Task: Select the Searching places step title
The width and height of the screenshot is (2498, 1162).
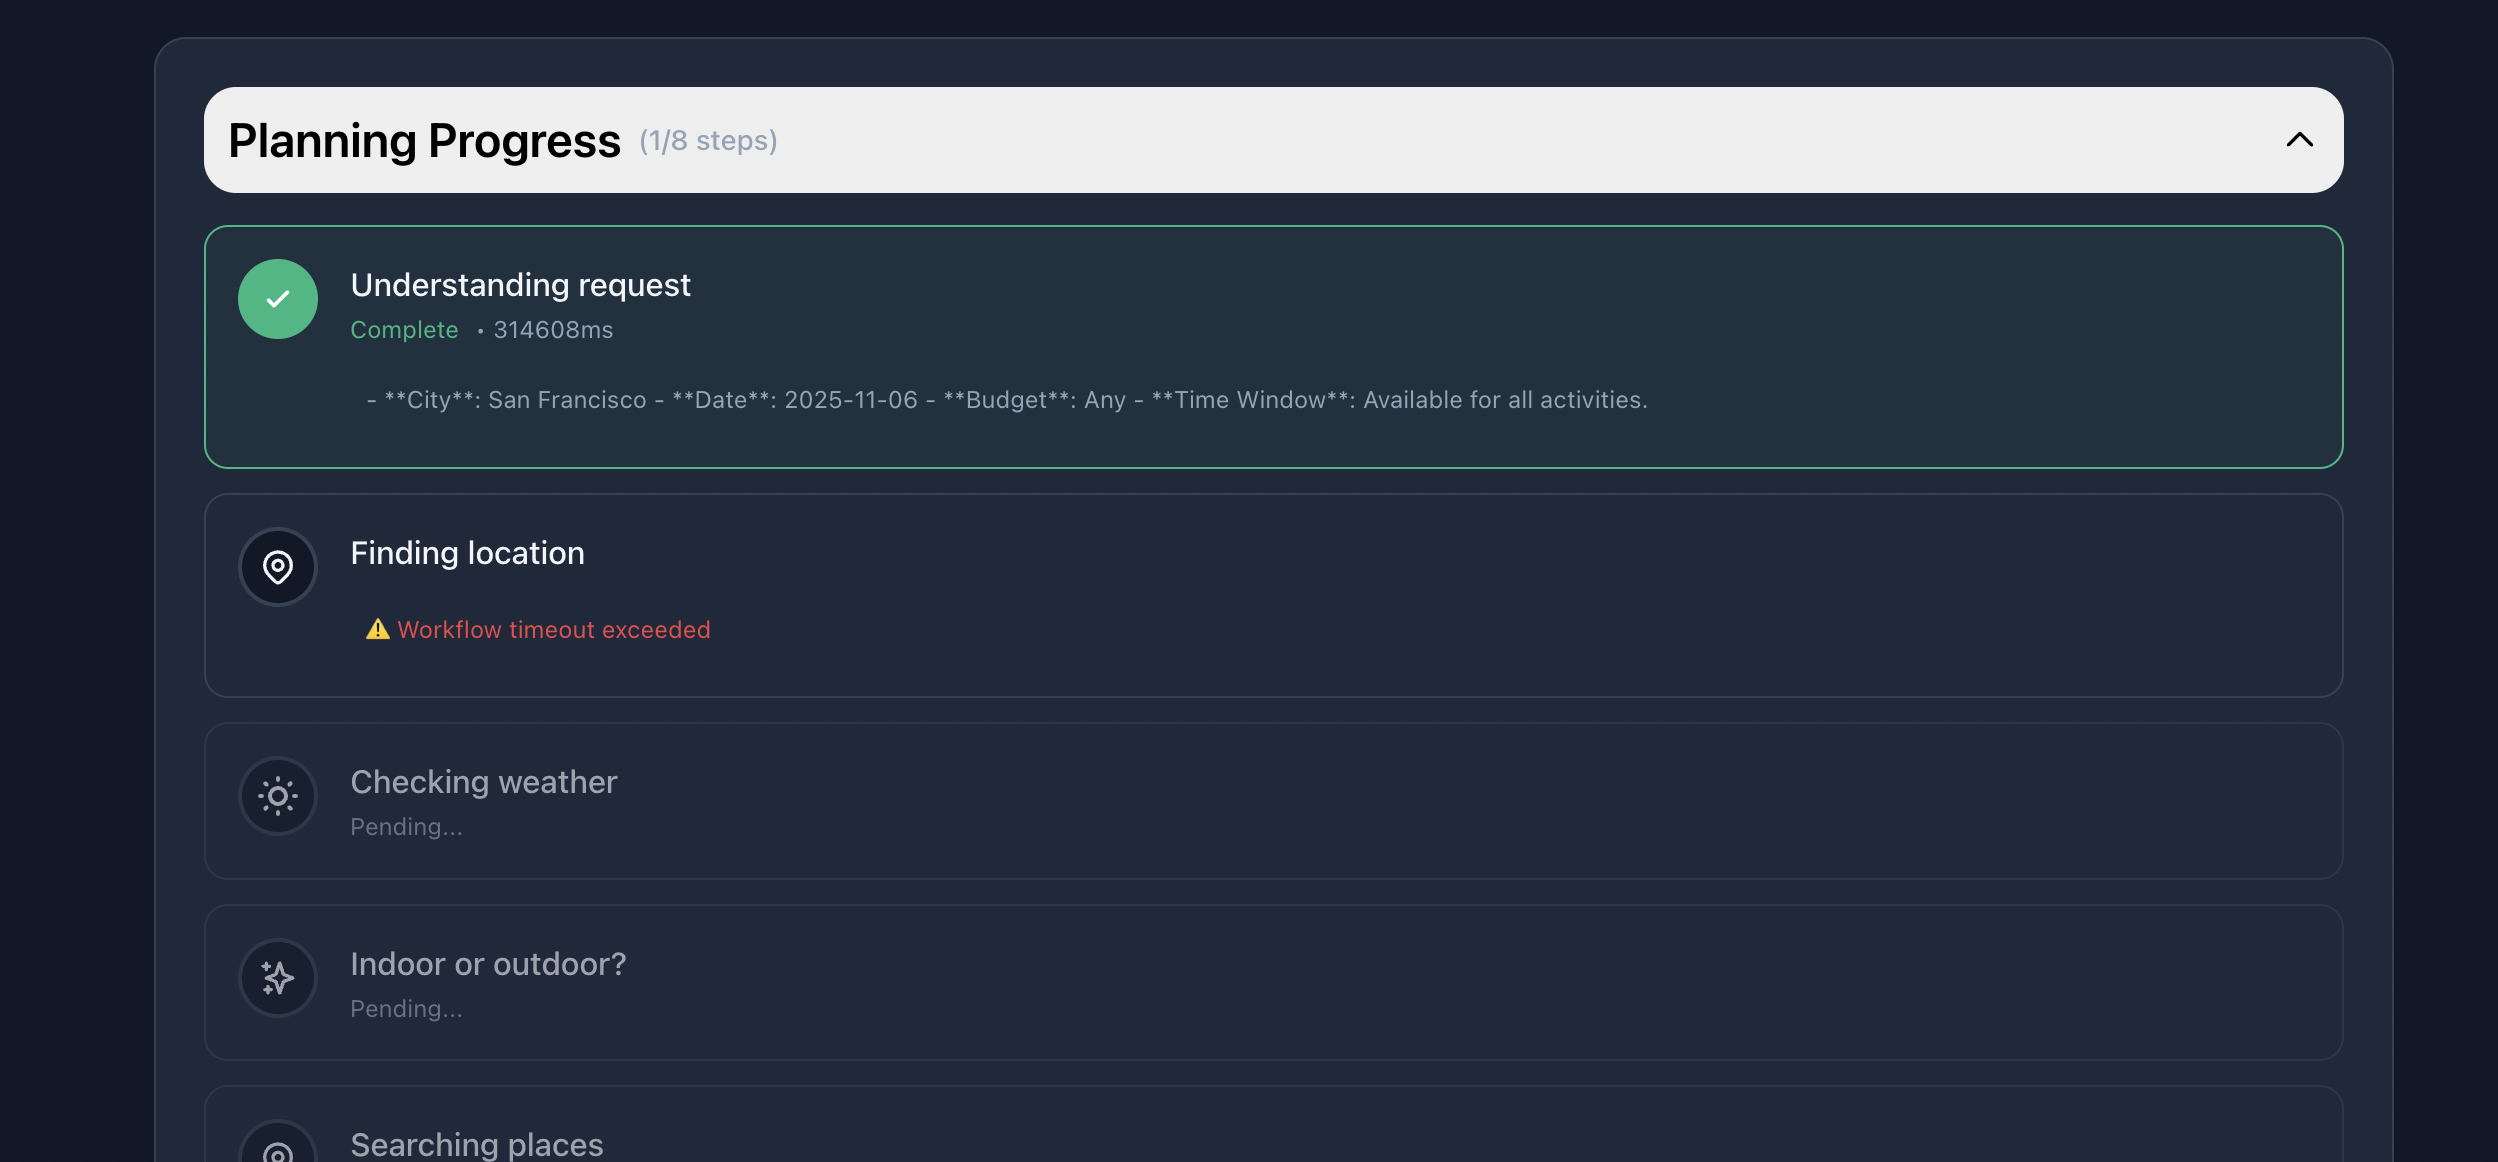Action: (x=476, y=1145)
